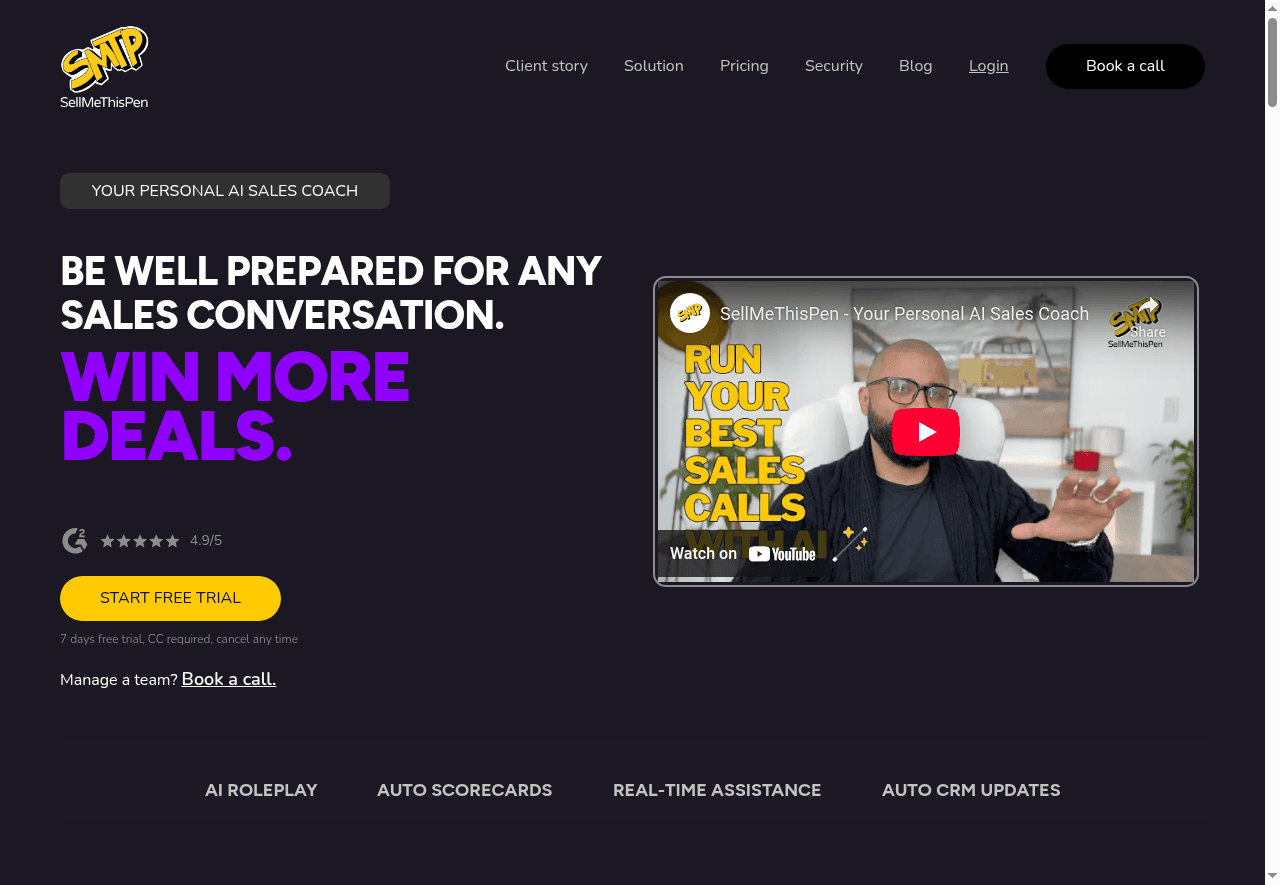
Task: Follow the underlined 'Book a call.' link
Action: coord(229,679)
